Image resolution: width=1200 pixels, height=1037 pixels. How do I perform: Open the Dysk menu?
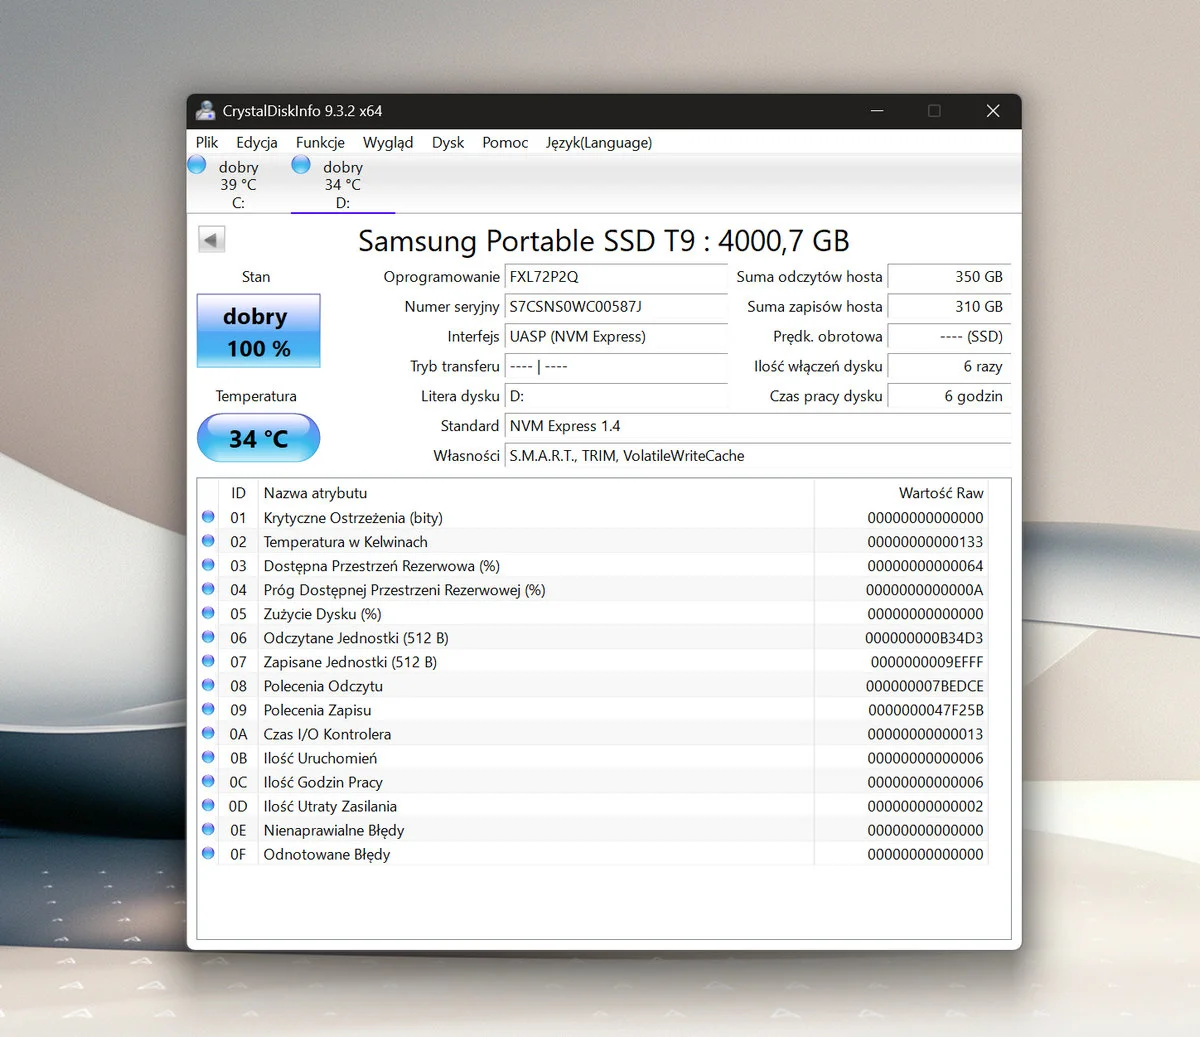[447, 143]
